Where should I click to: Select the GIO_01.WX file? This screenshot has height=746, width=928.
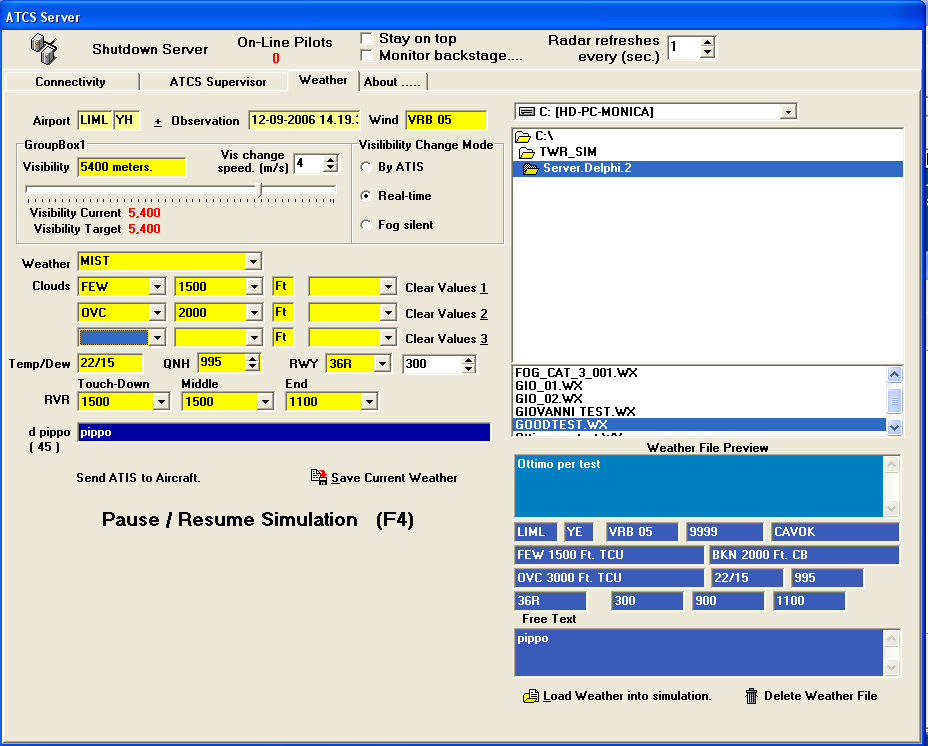click(699, 386)
